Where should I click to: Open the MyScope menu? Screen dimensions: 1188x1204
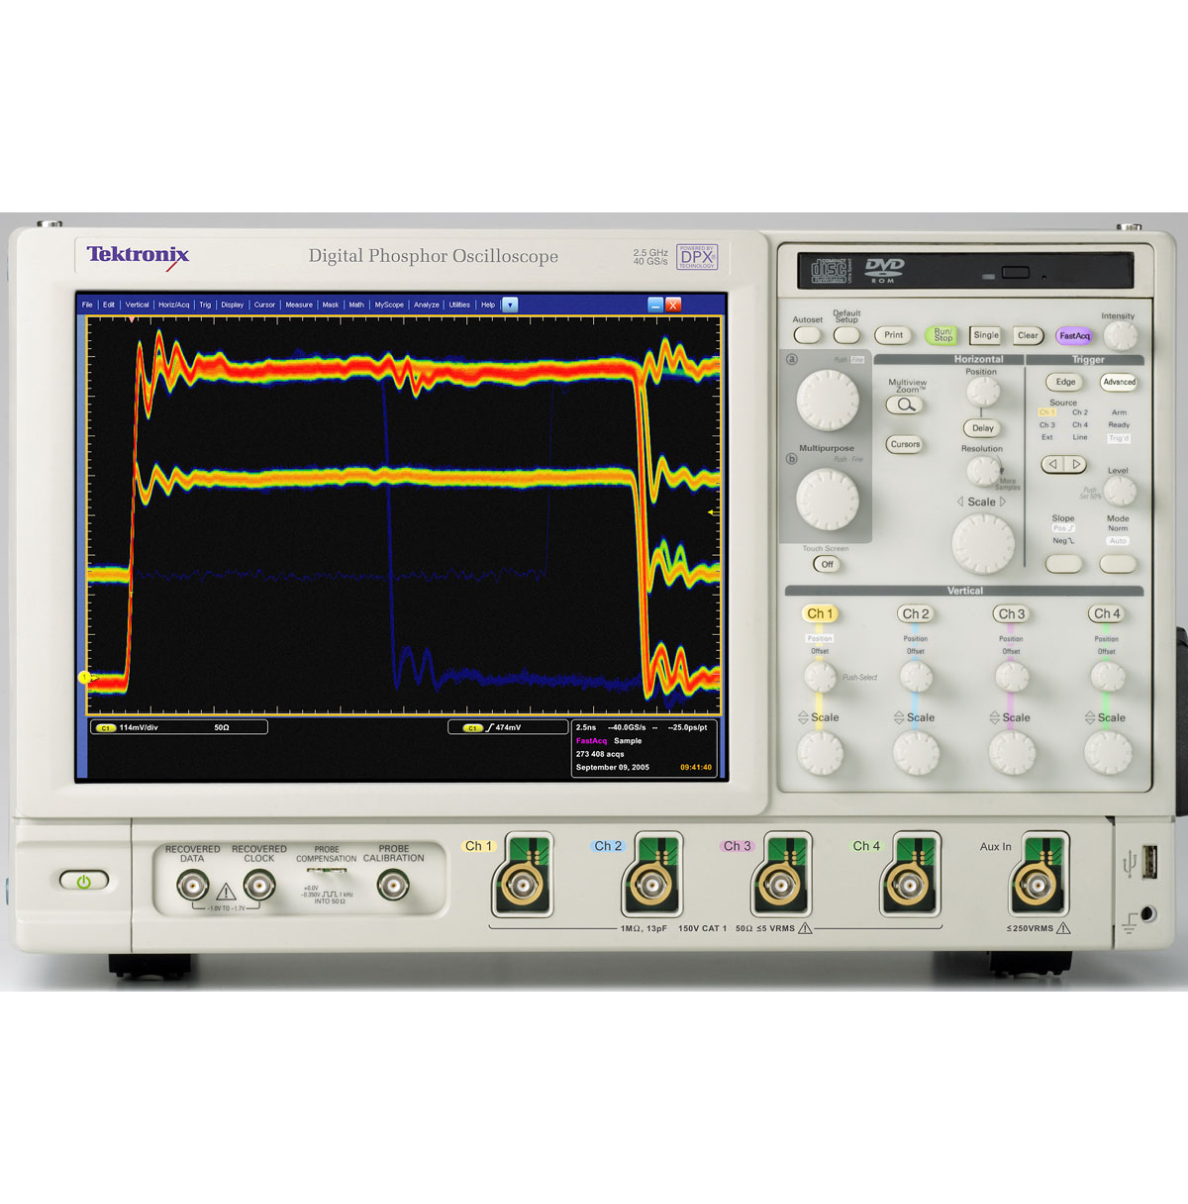coord(389,305)
